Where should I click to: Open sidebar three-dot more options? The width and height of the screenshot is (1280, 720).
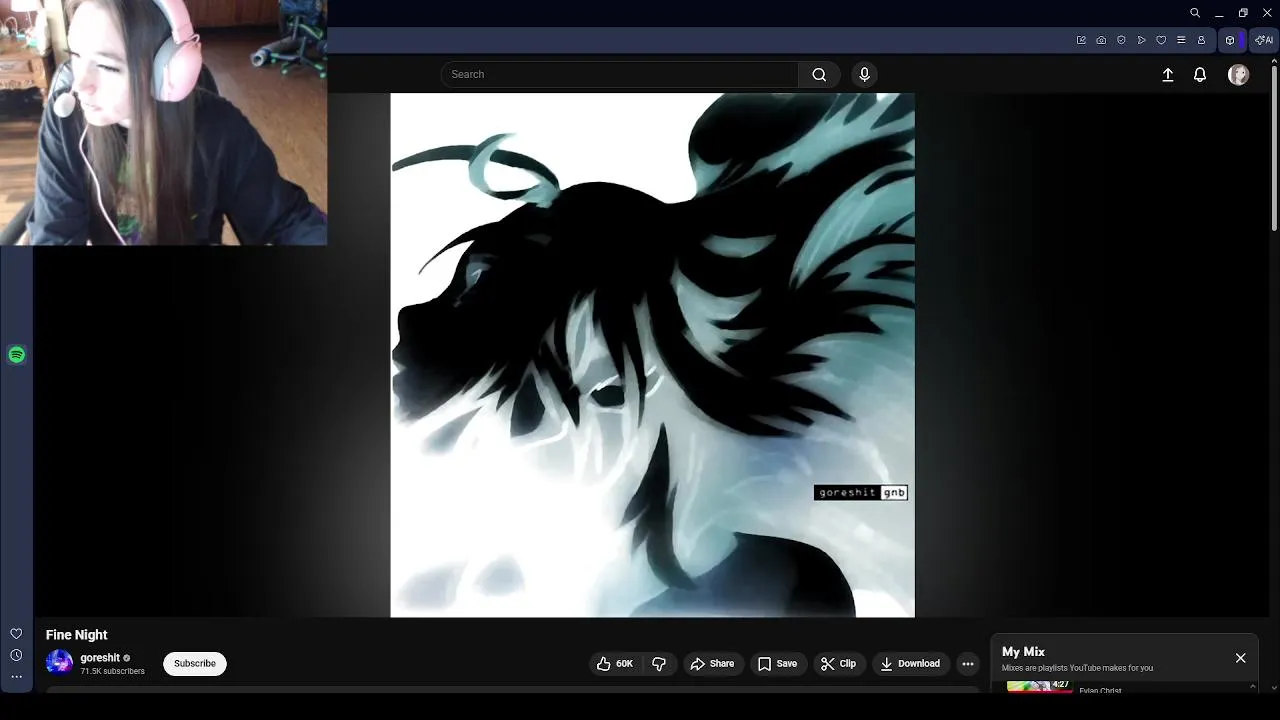pyautogui.click(x=16, y=677)
